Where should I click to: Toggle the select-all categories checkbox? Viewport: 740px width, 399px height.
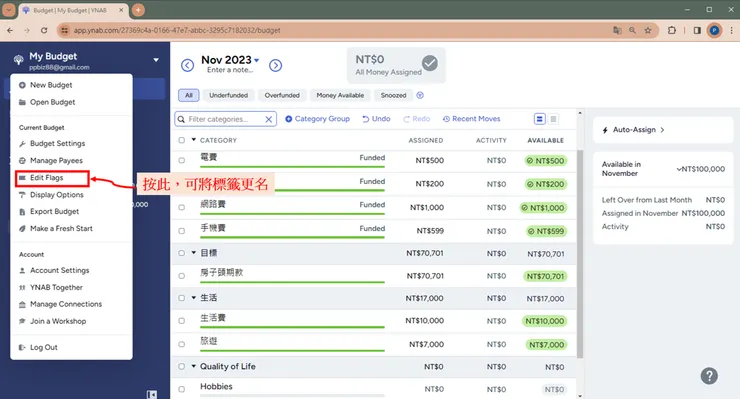pyautogui.click(x=182, y=140)
